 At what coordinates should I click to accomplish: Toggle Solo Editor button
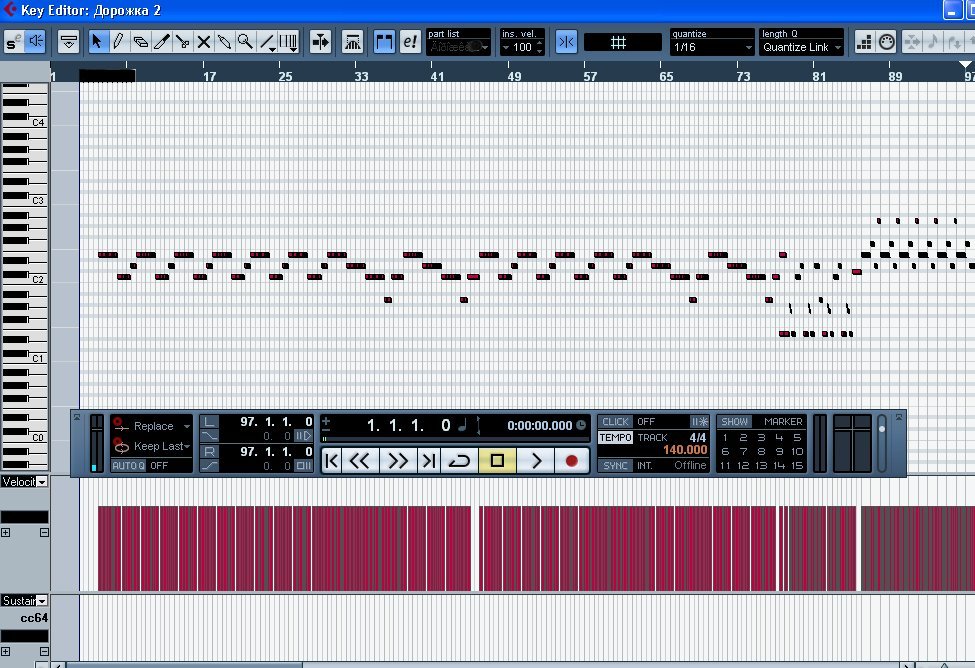(14, 42)
